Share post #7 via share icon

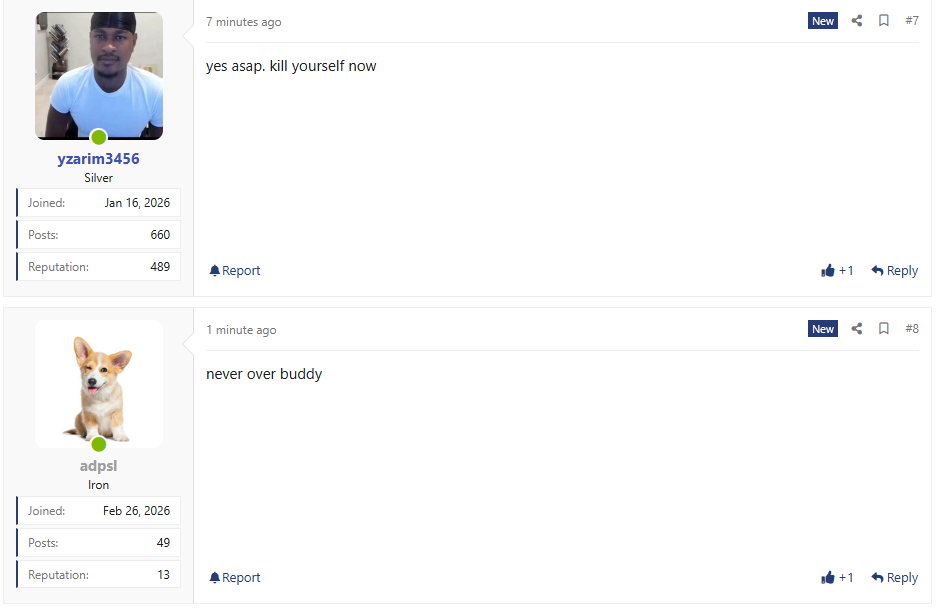coord(857,21)
